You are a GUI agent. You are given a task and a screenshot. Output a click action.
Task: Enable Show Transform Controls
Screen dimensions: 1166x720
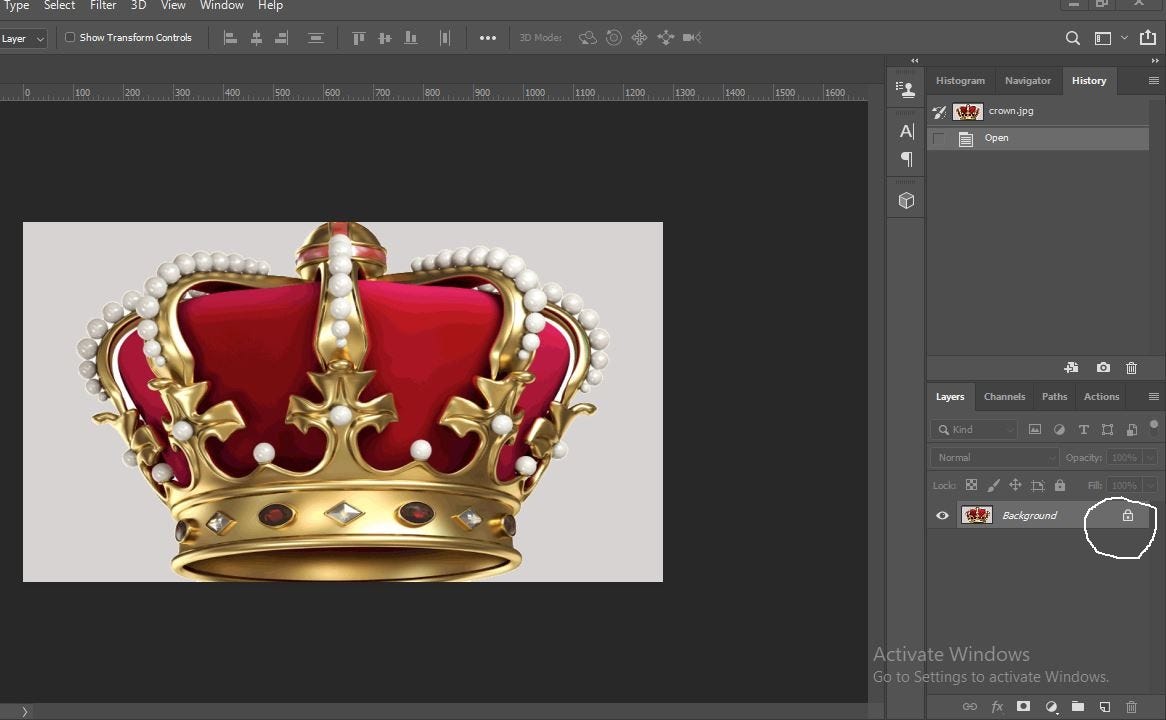click(70, 37)
